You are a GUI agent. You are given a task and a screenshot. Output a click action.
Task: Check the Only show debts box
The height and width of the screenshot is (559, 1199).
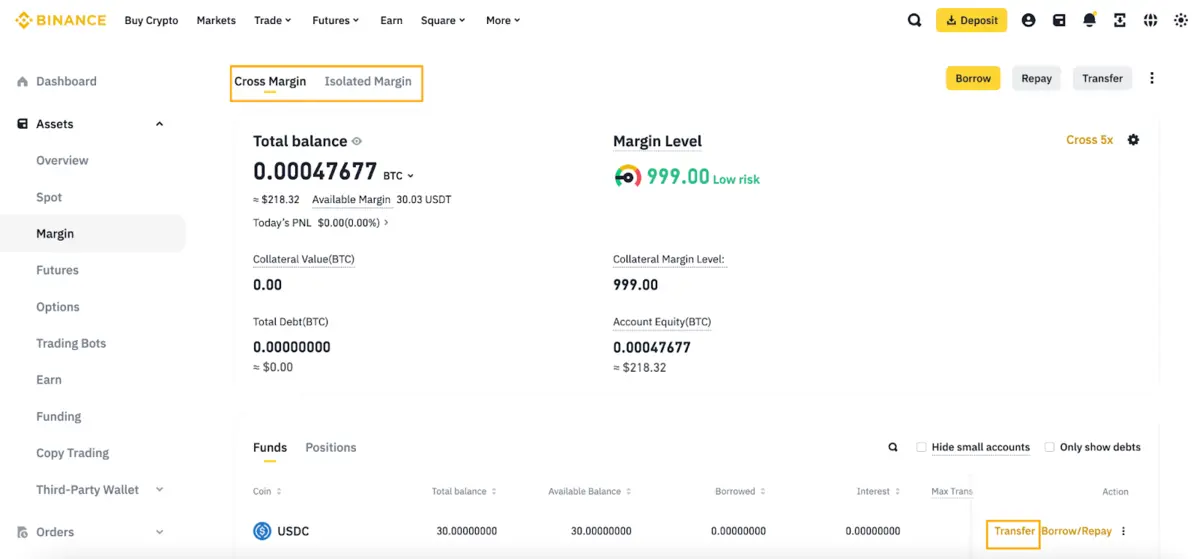[1049, 447]
